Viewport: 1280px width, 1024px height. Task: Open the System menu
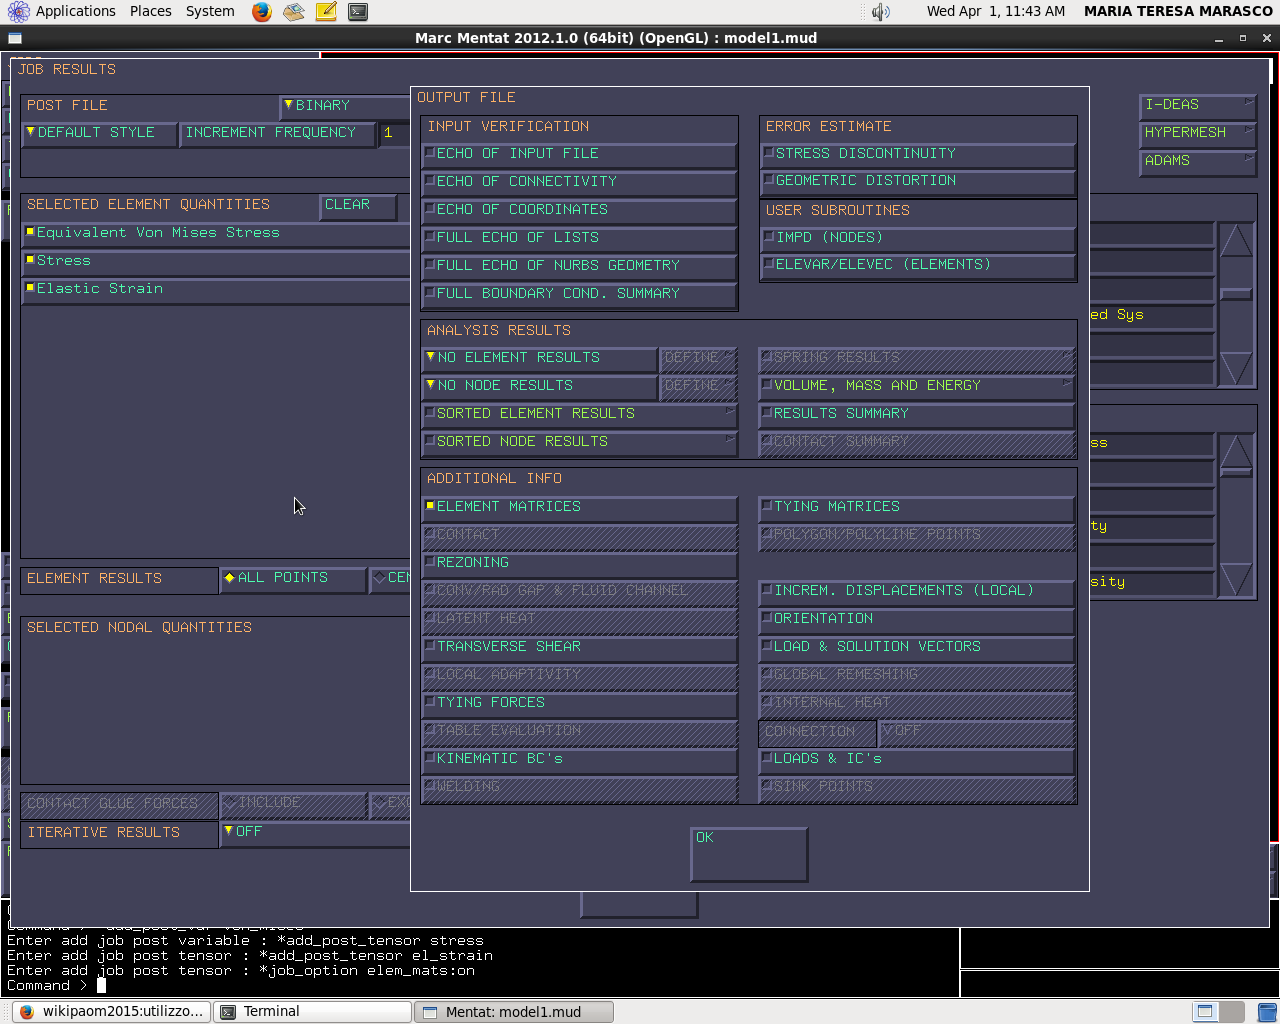(210, 12)
